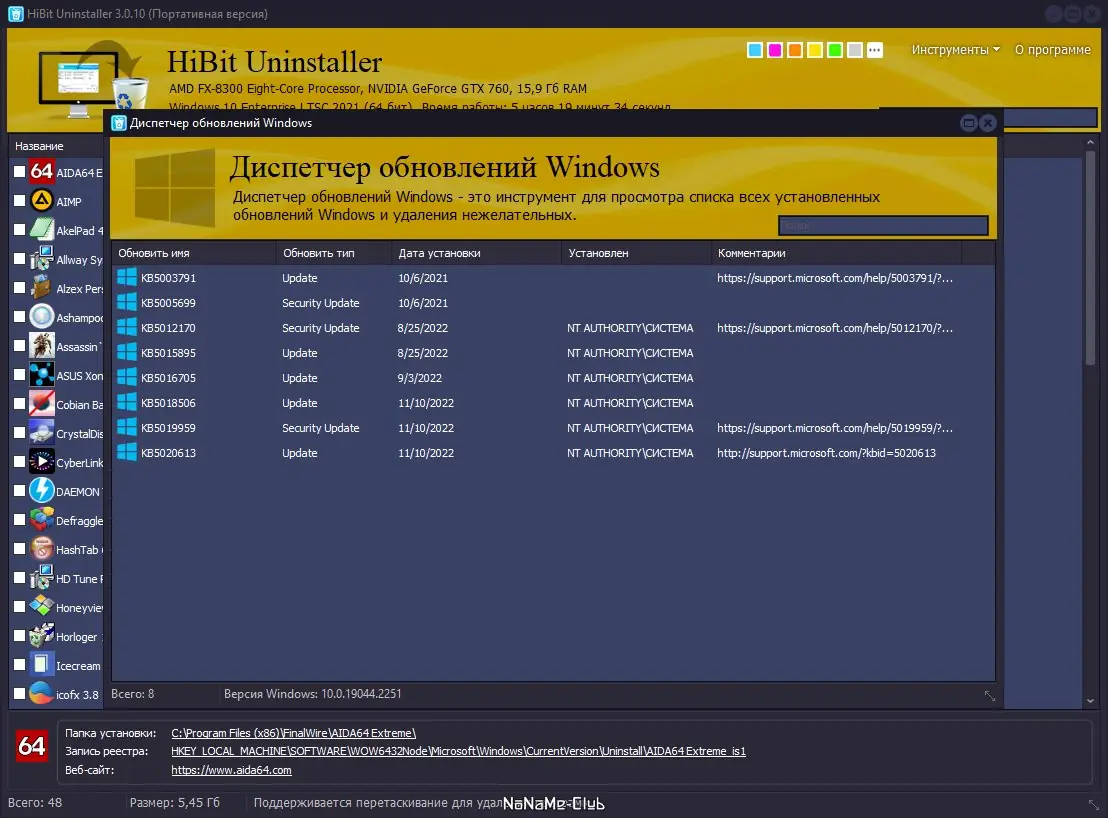Select the orange color theme swatch
This screenshot has height=818, width=1108.
click(x=794, y=50)
